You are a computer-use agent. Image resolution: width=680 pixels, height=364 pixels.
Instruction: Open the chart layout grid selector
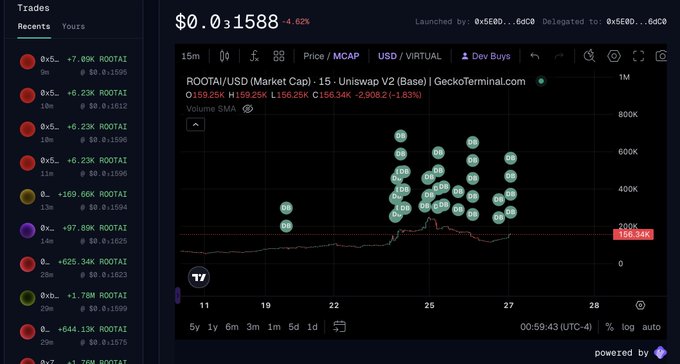click(278, 56)
